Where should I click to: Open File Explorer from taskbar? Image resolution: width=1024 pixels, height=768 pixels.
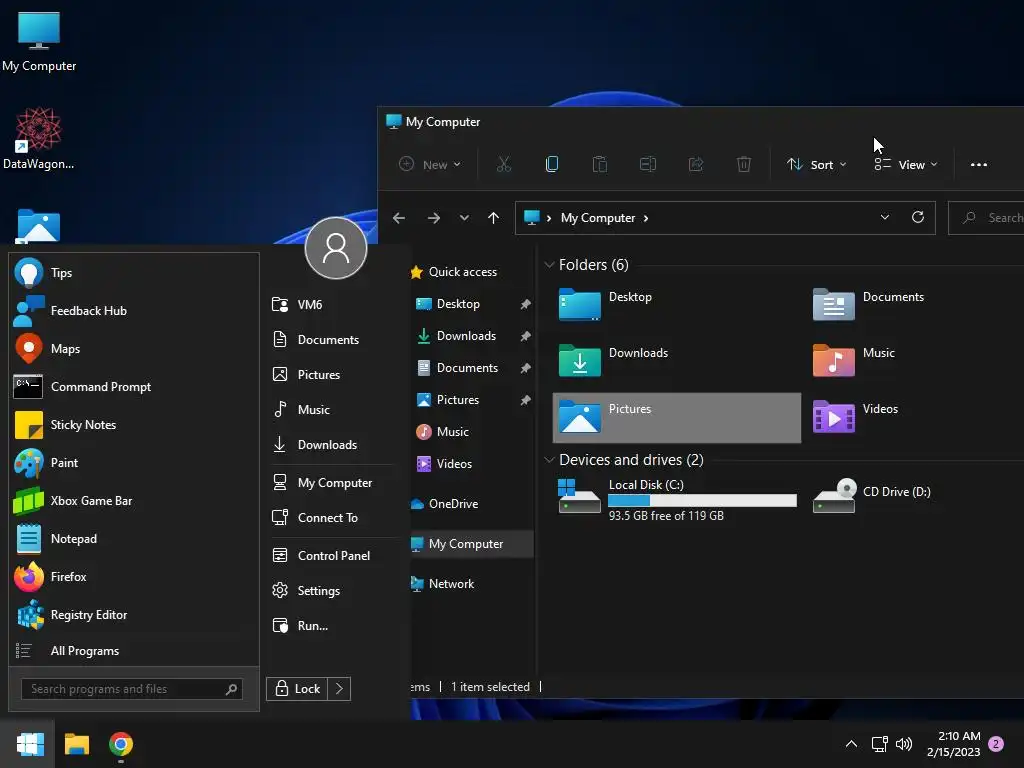tap(76, 744)
